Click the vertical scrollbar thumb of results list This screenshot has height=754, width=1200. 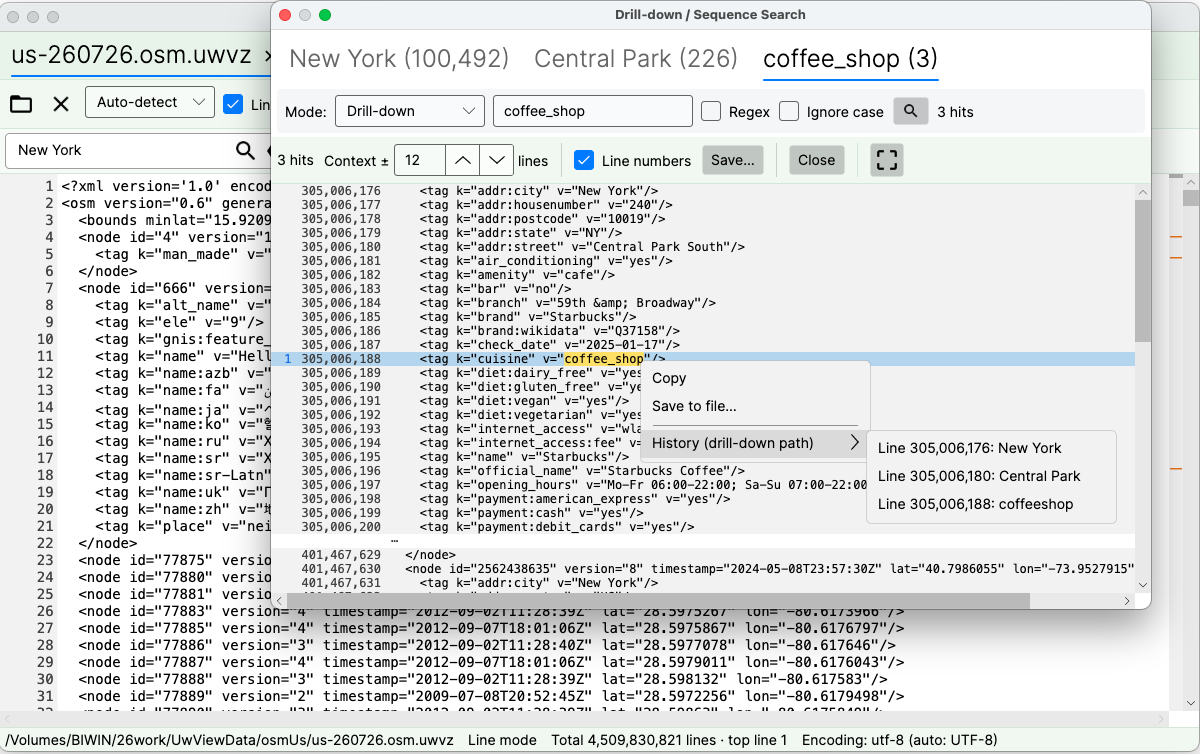tap(1142, 270)
